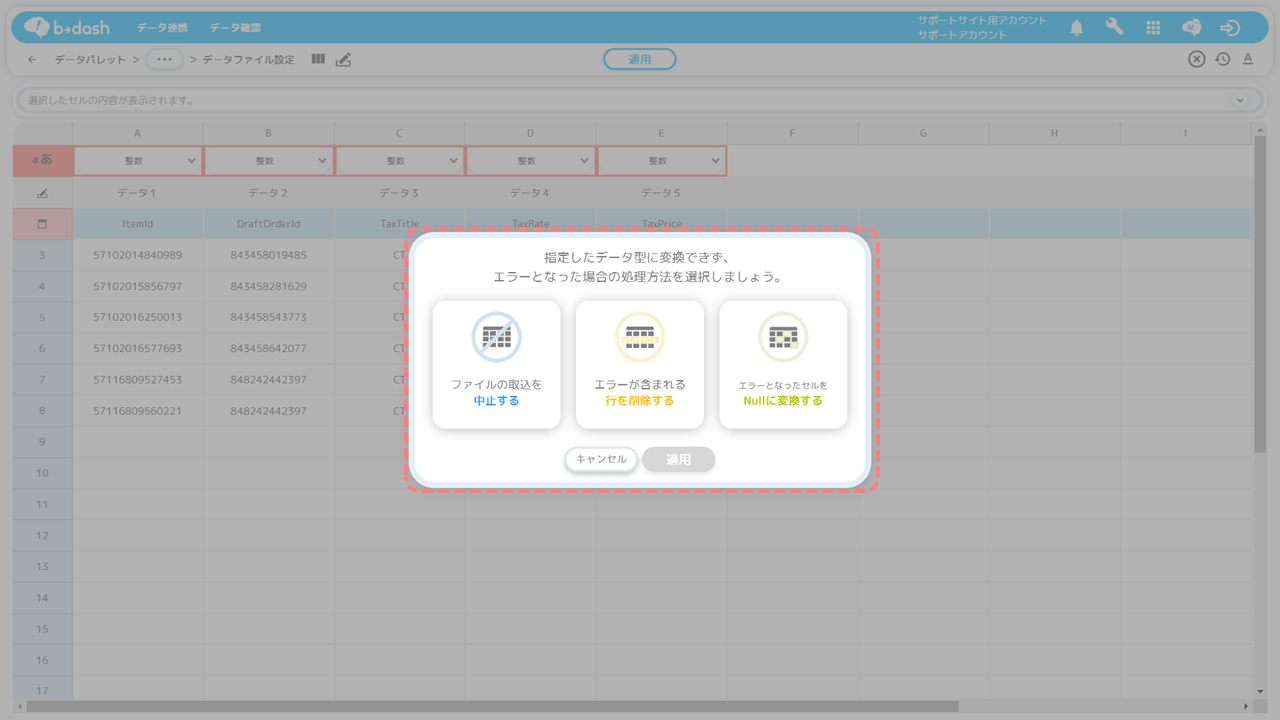The image size is (1280, 720).
Task: Click the back arrow beside データパレット
Action: [32, 60]
